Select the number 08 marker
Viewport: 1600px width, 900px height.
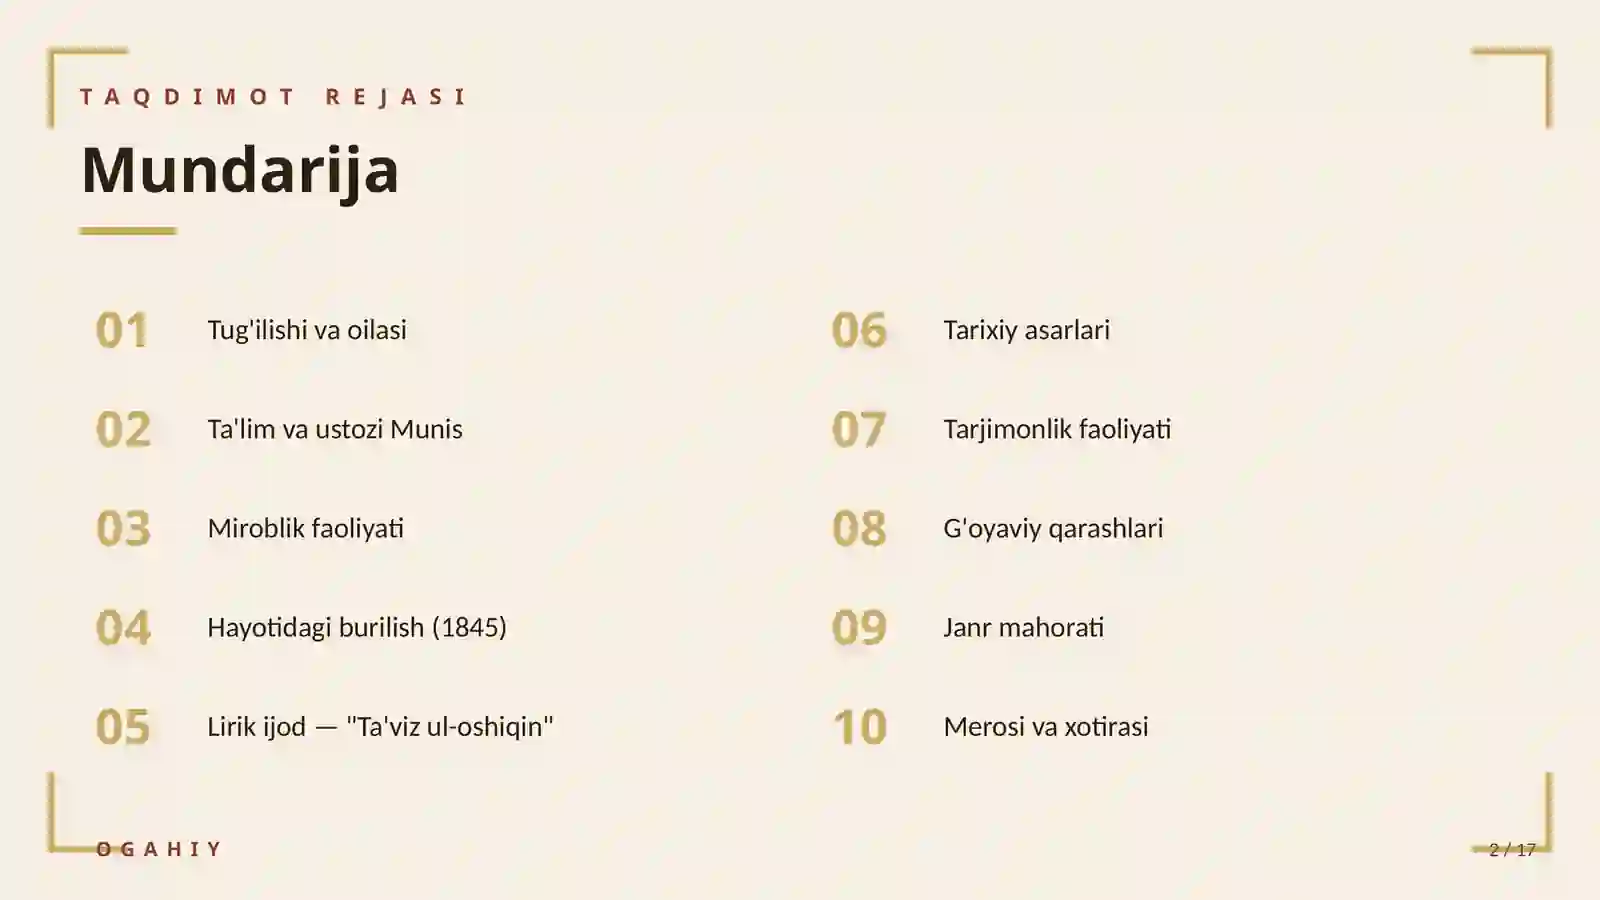[859, 528]
